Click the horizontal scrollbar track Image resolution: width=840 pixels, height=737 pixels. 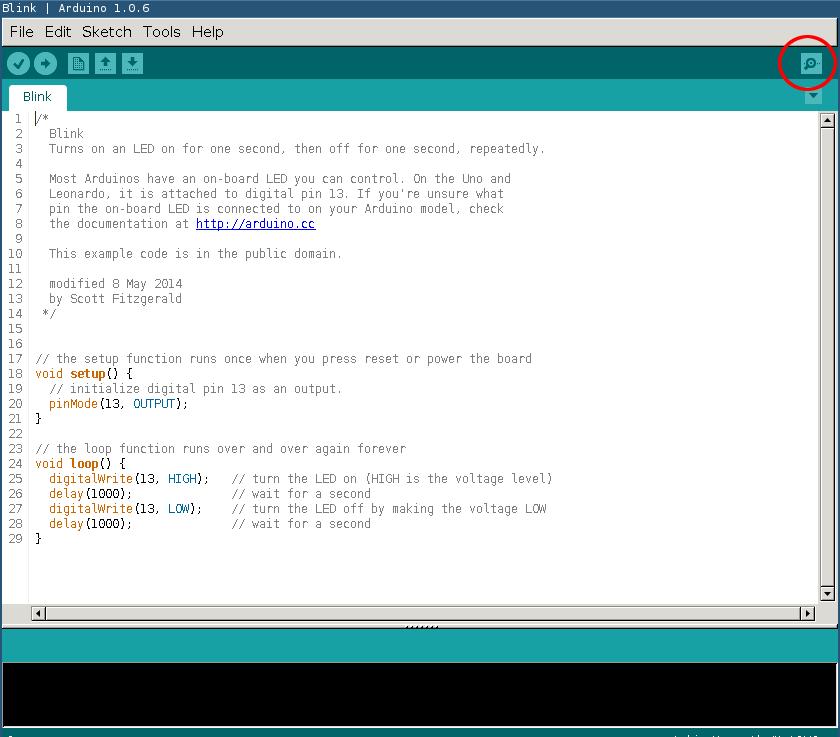pyautogui.click(x=423, y=613)
